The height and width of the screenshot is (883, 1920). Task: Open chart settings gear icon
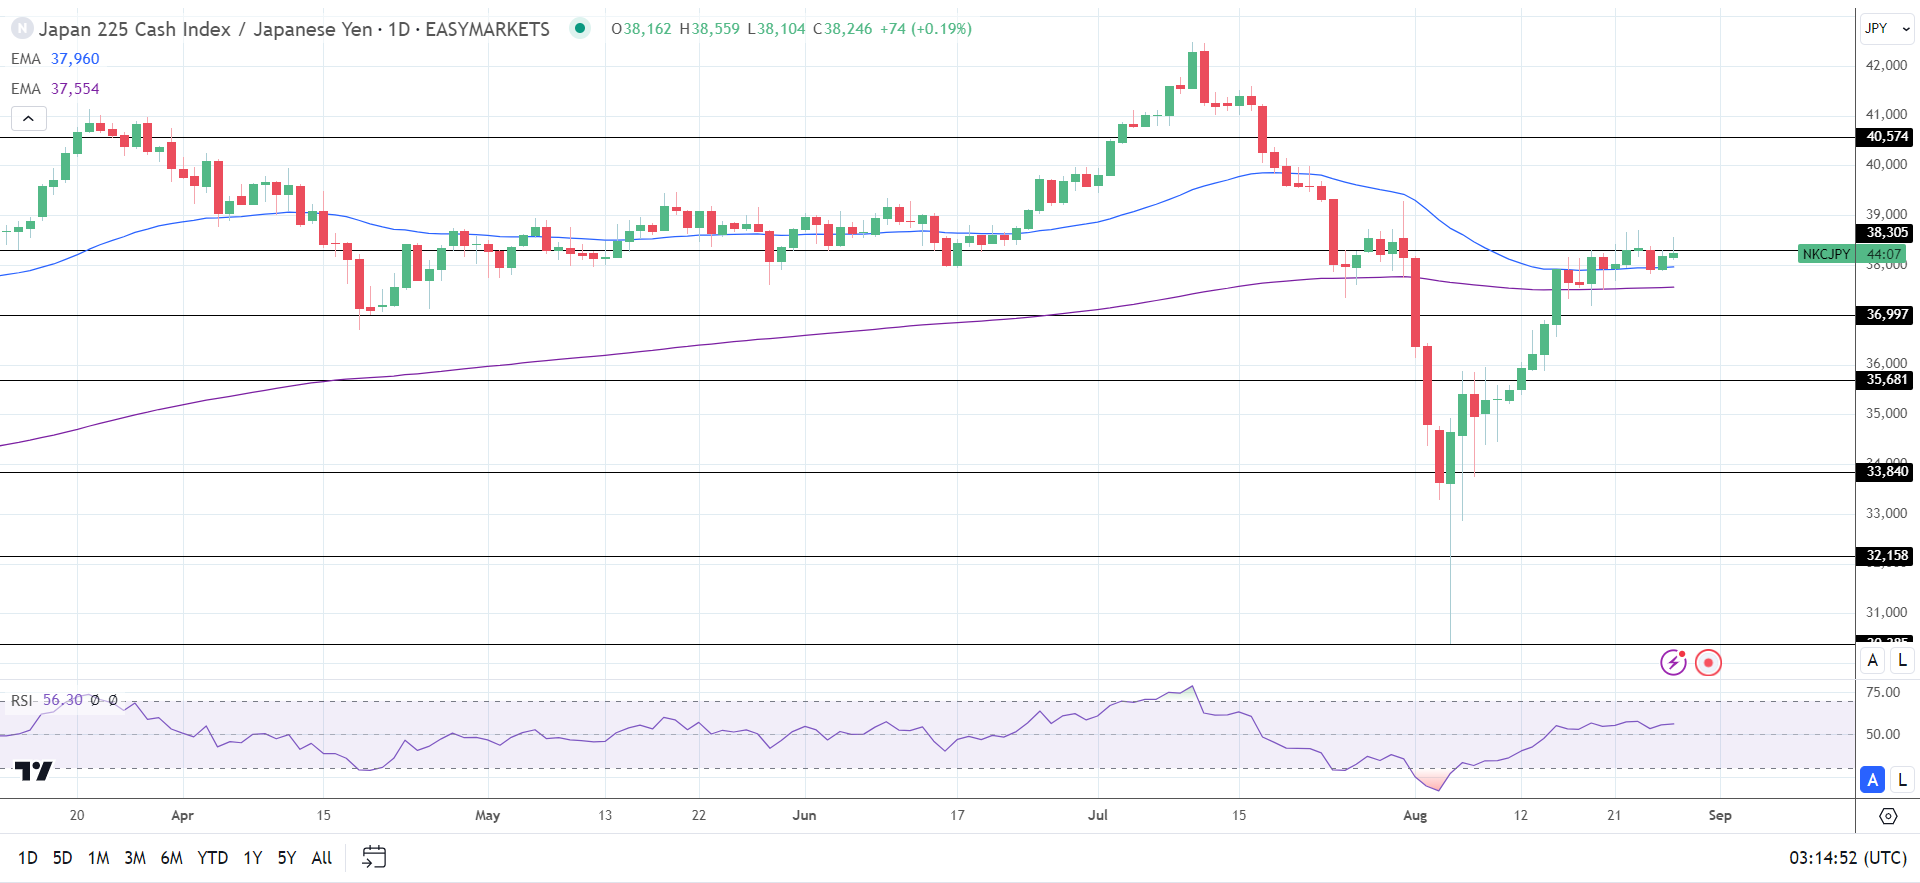pos(1888,816)
